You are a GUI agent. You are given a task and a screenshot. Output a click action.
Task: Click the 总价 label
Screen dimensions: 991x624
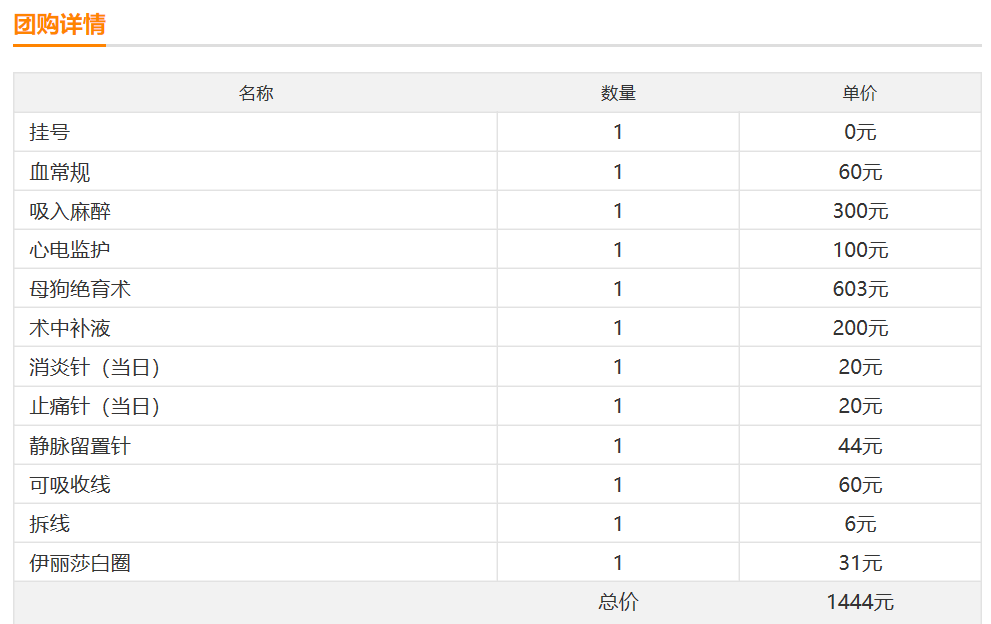618,602
